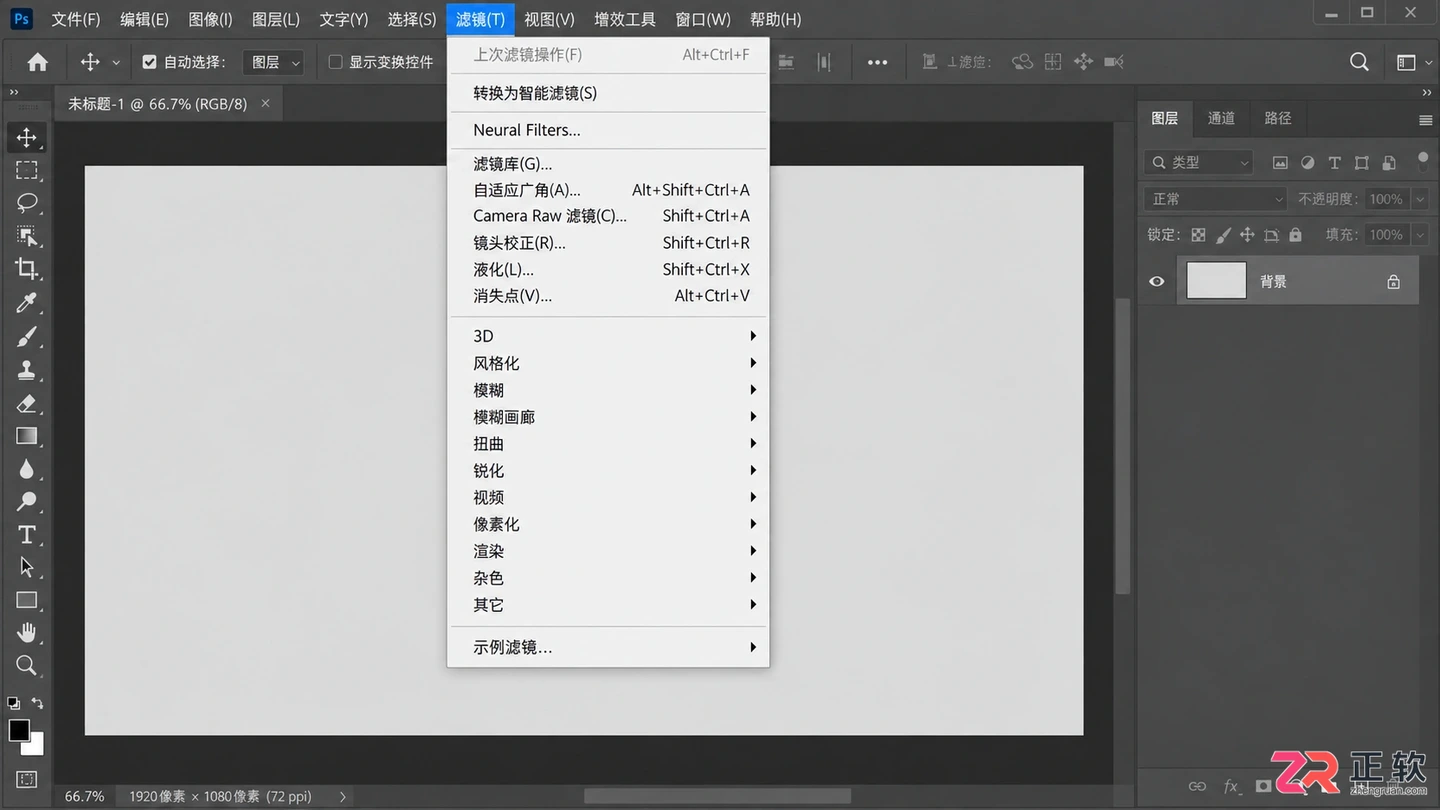Activate the Zoom tool in toolbox
The image size is (1440, 810).
(x=27, y=666)
